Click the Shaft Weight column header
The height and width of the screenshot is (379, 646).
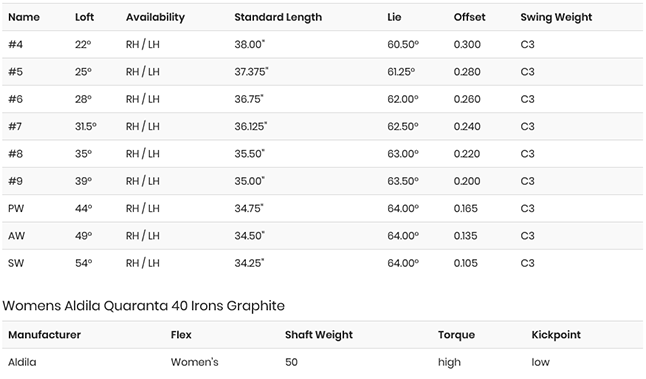point(319,335)
